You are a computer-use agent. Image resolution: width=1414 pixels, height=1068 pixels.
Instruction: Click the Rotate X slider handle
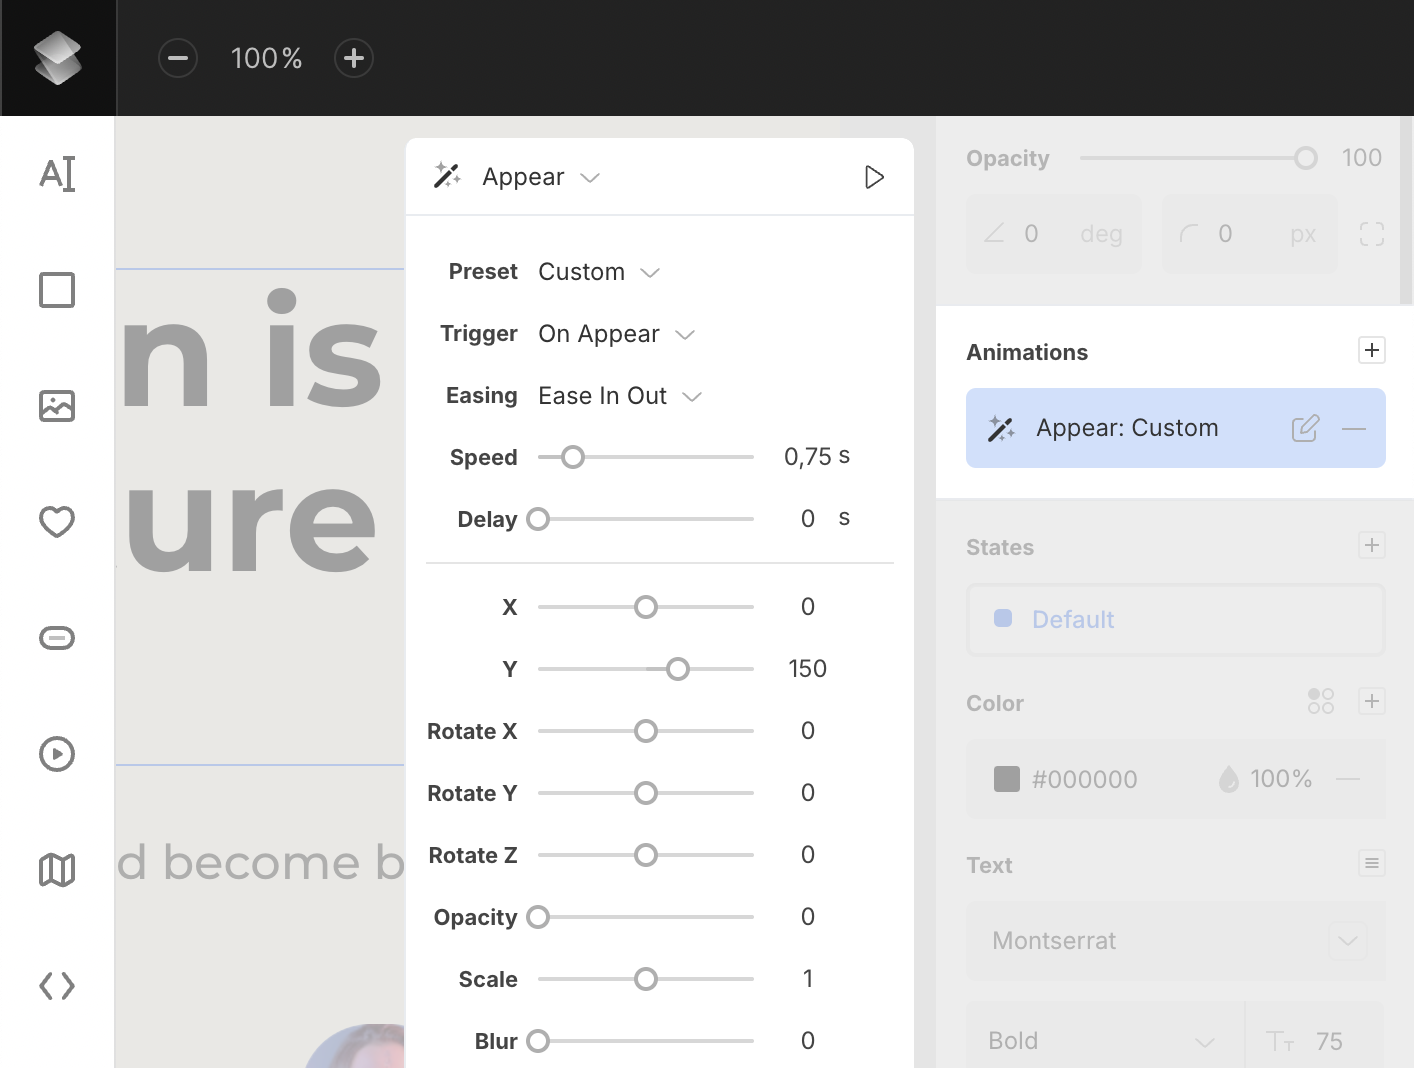click(646, 731)
